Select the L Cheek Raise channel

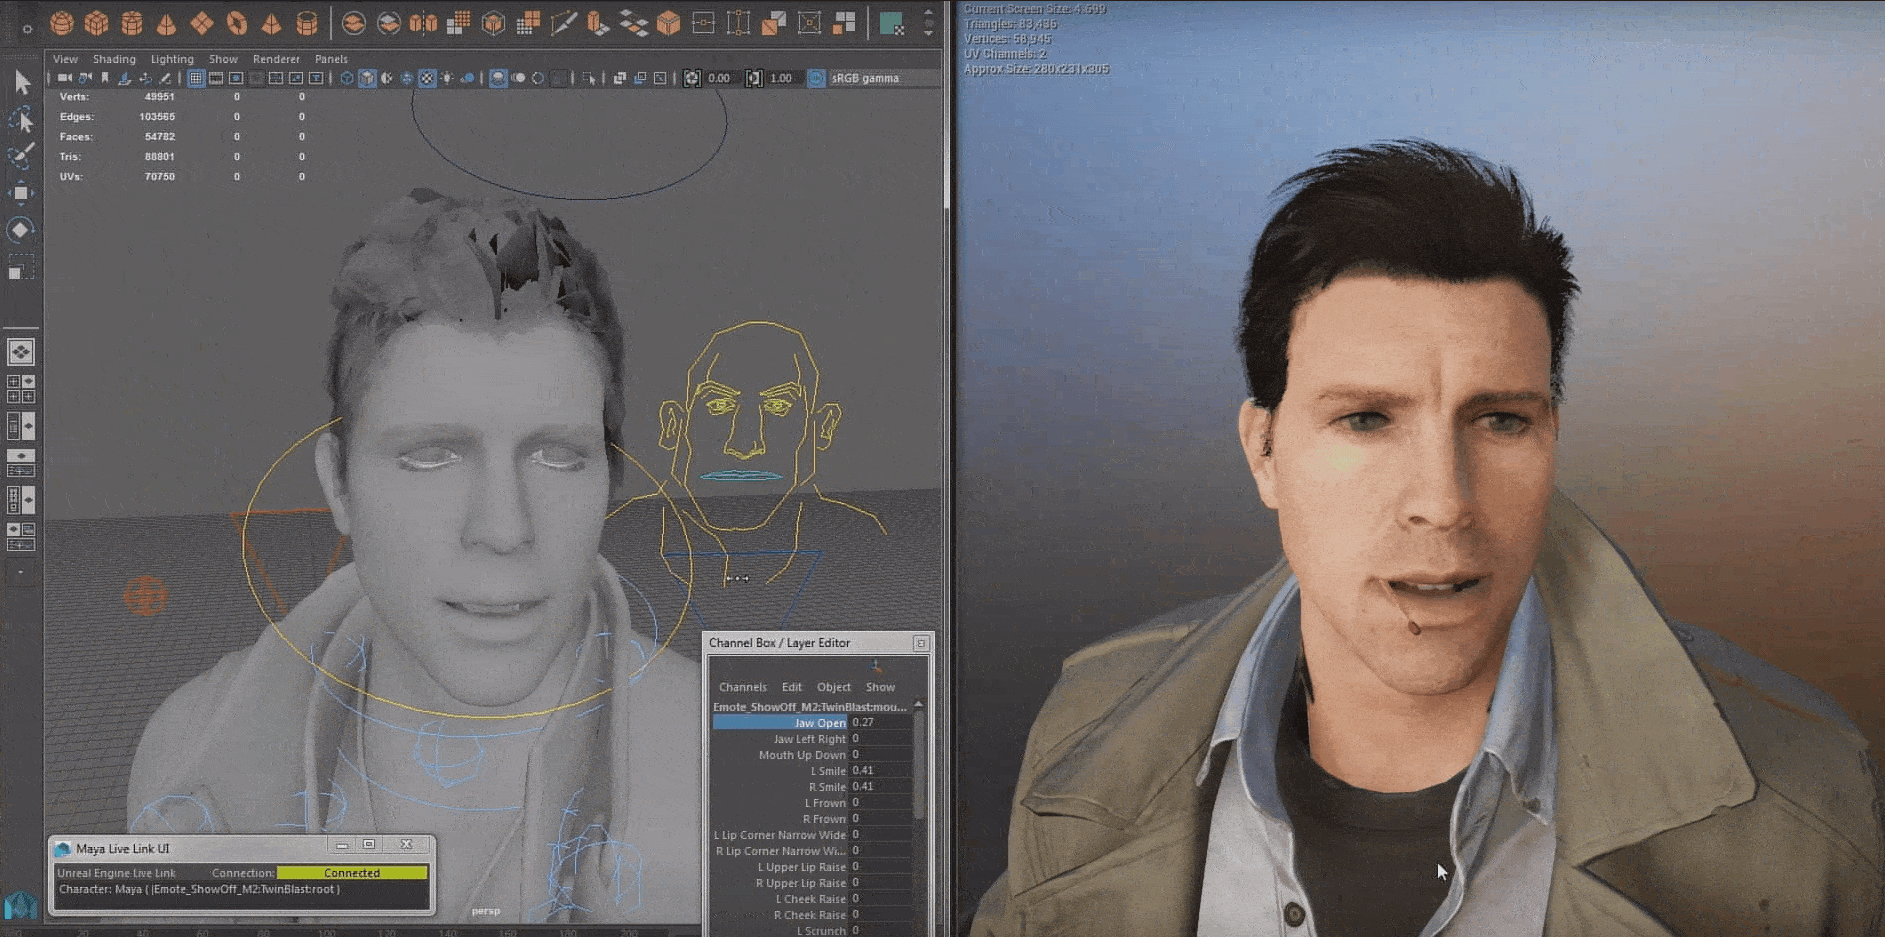point(811,899)
